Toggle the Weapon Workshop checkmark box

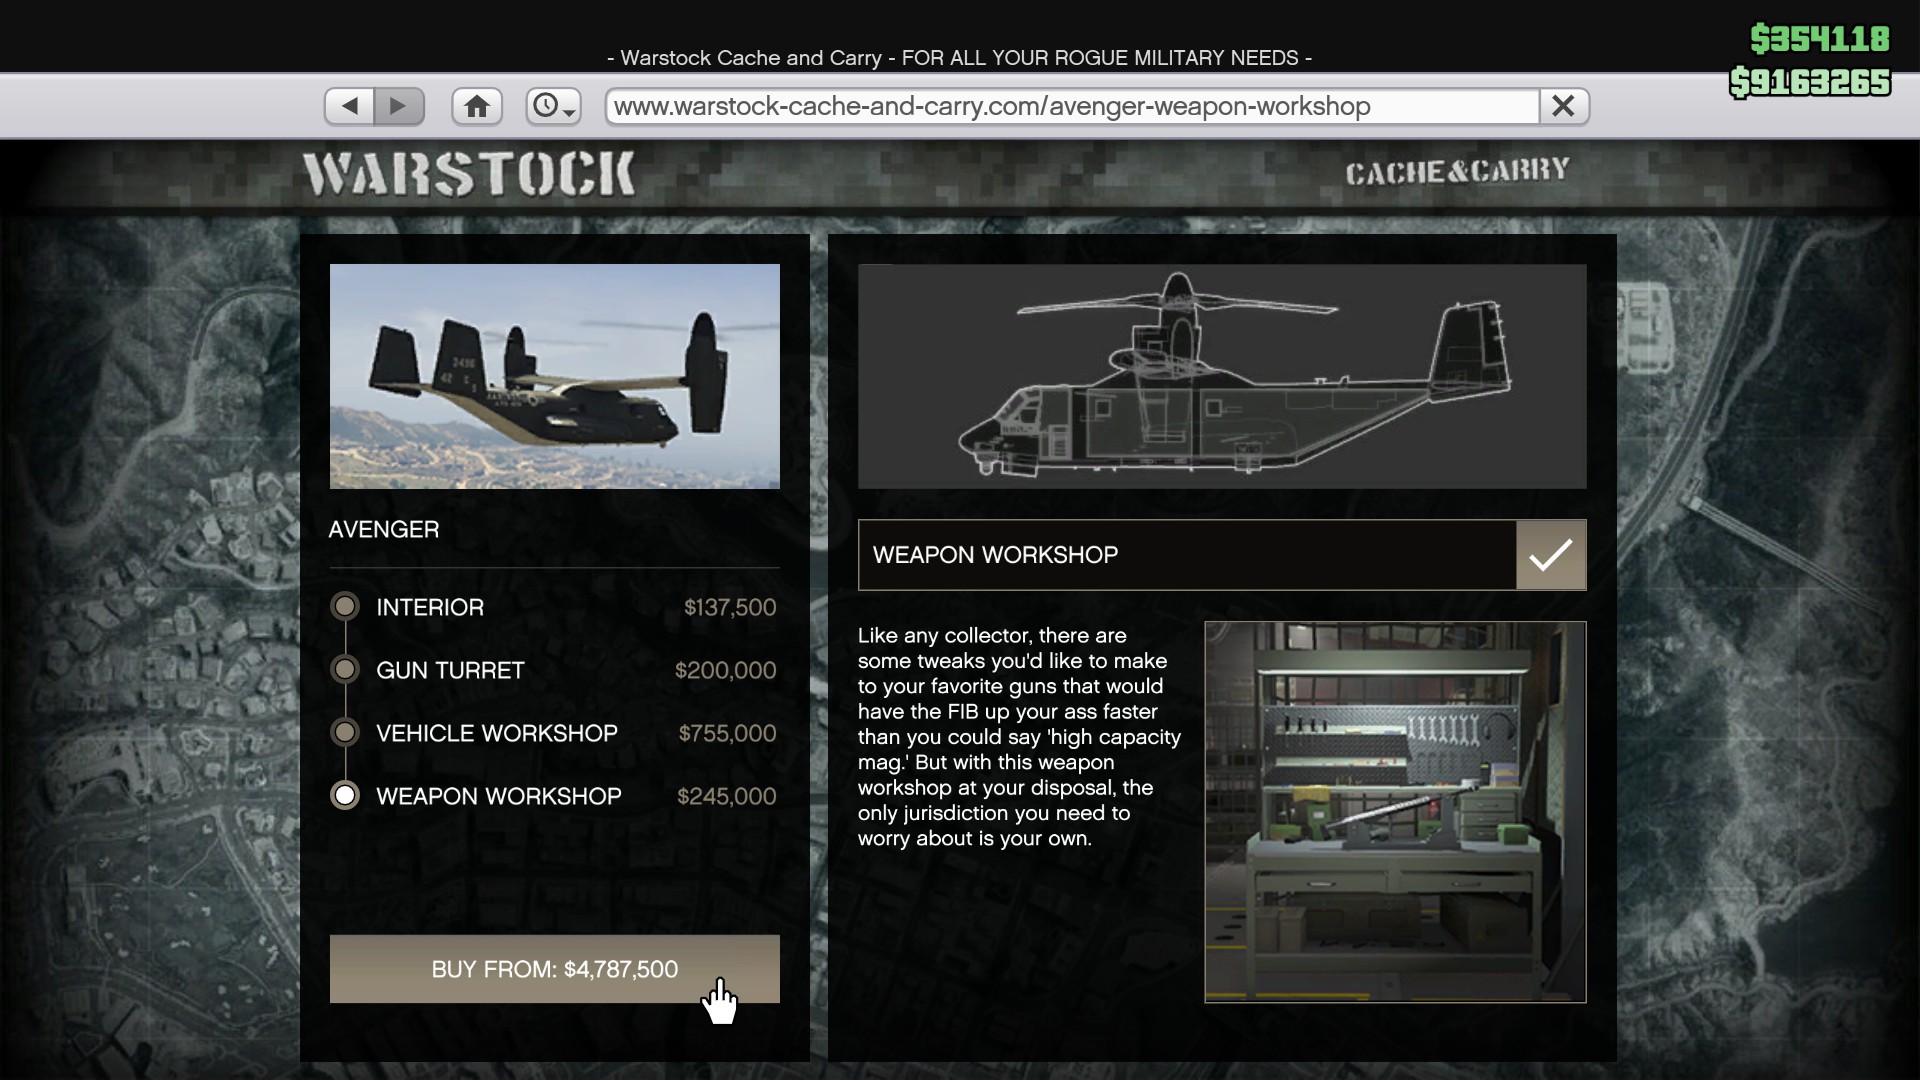1550,555
